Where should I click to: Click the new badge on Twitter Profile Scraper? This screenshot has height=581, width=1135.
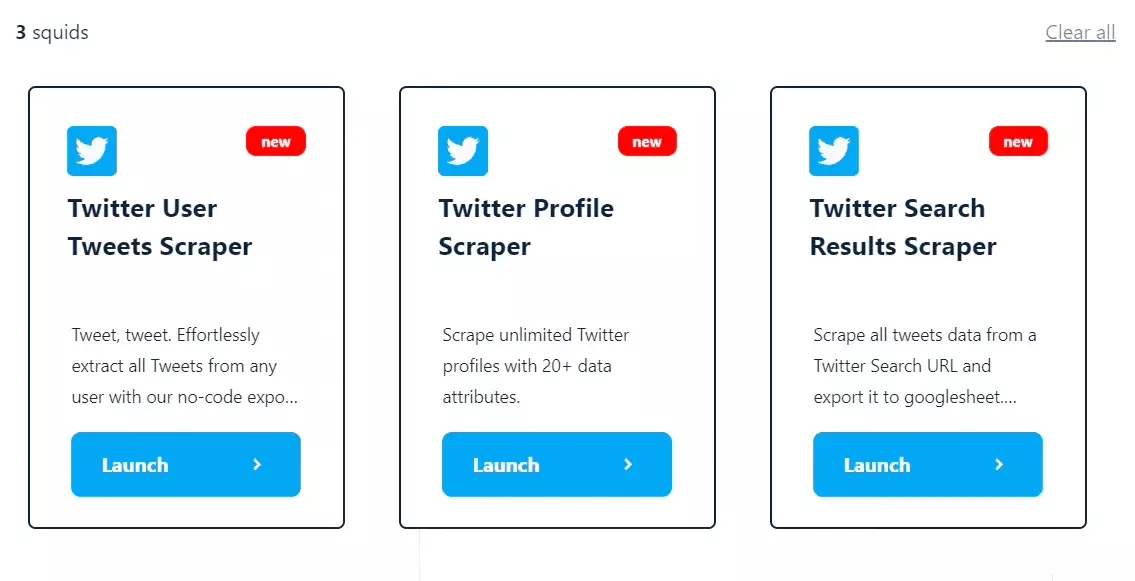pyautogui.click(x=647, y=142)
